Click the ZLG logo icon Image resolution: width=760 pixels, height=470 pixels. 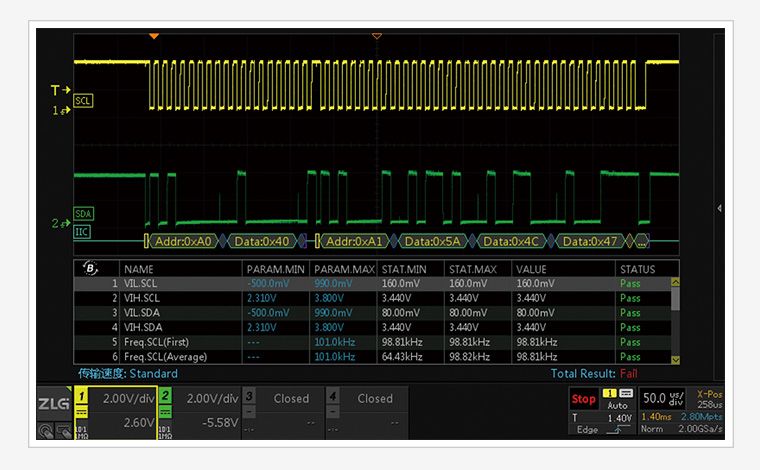(x=53, y=403)
